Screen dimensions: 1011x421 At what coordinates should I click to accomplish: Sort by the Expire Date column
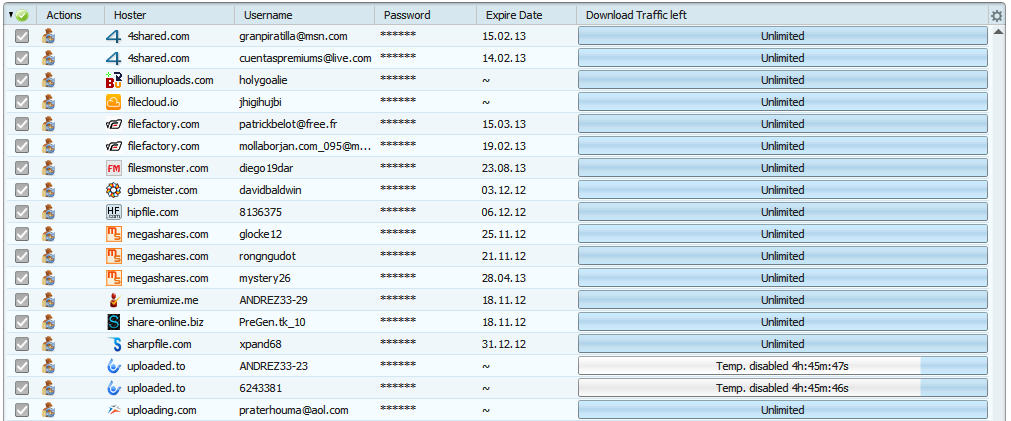point(527,15)
